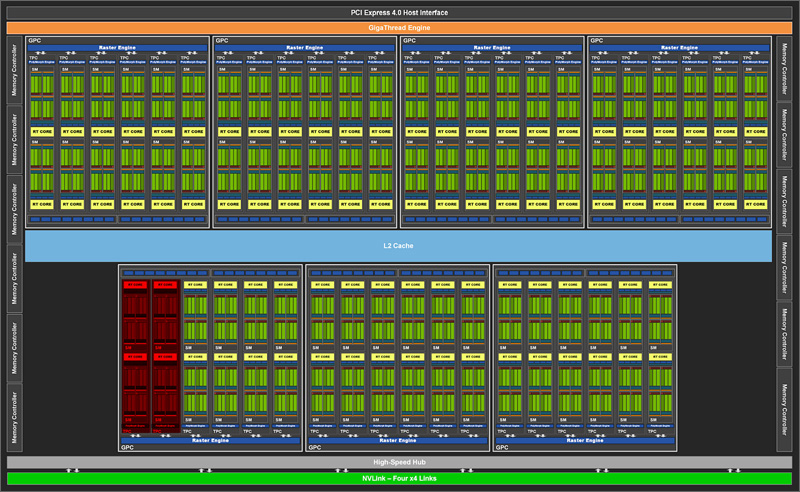Select the topmost Memory Controller on the right edge
800x492 pixels.
784,68
